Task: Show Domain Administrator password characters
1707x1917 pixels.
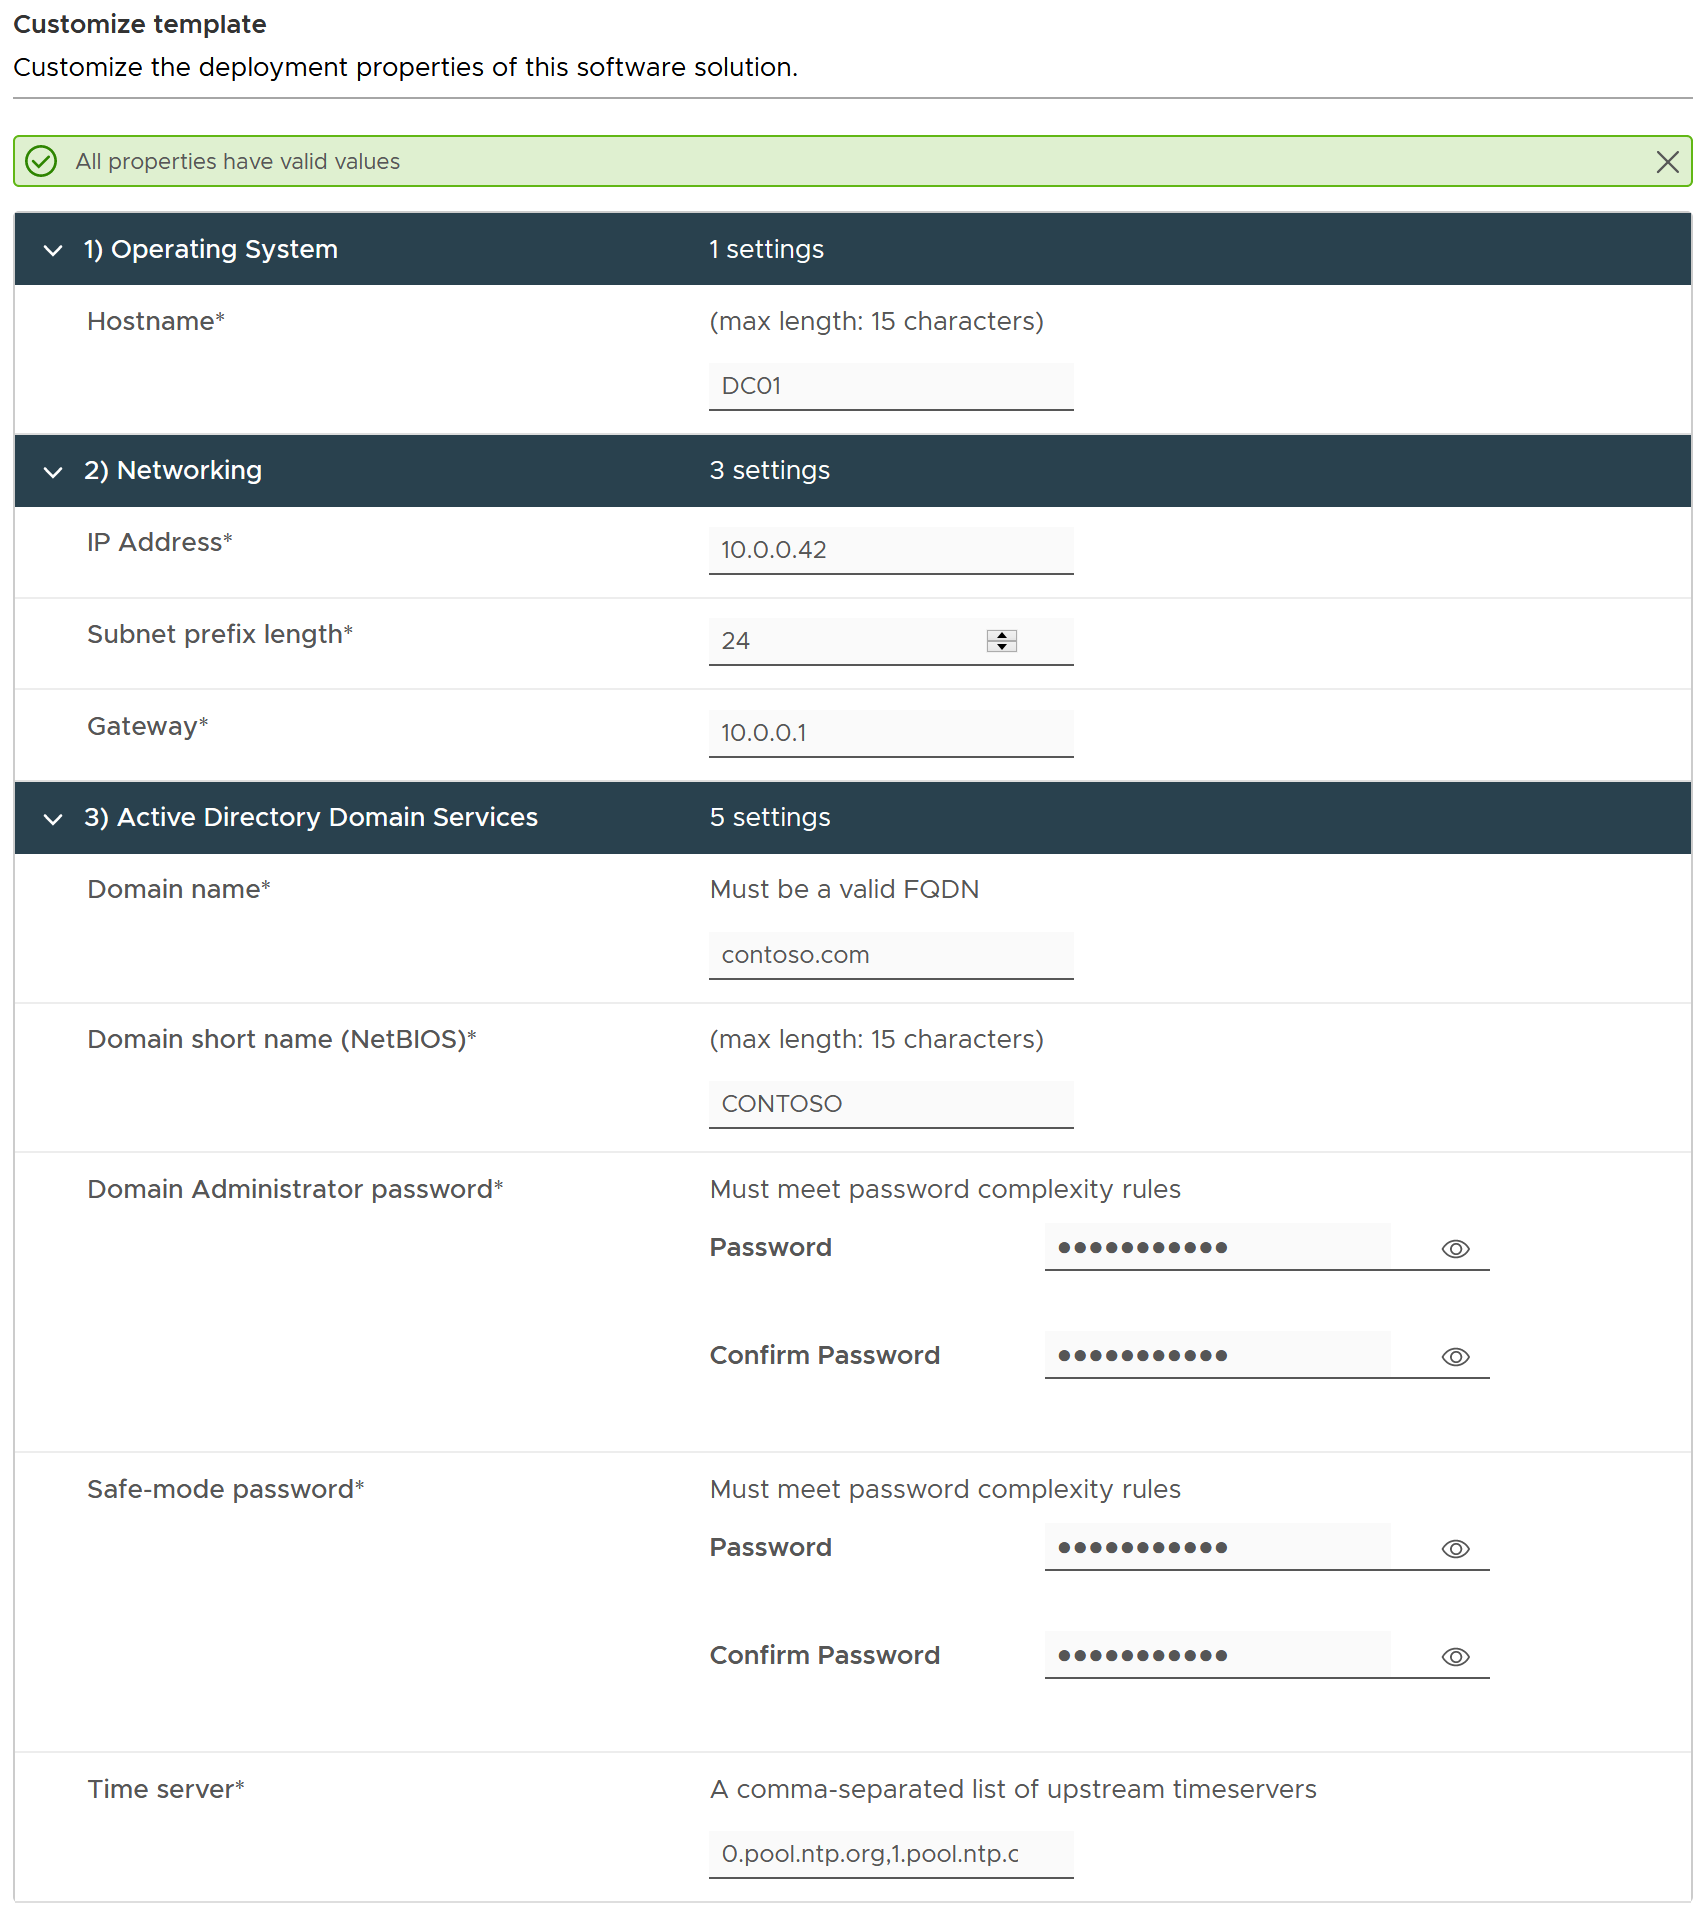Action: tap(1455, 1249)
